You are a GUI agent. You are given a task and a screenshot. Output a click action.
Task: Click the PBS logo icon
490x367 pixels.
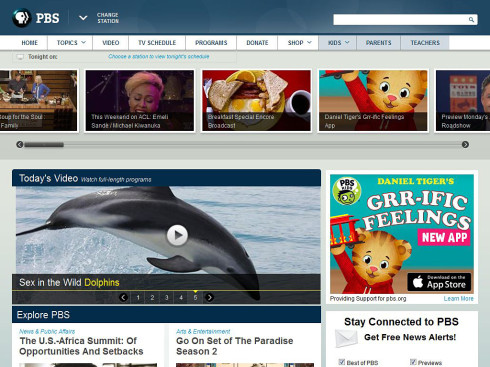pyautogui.click(x=21, y=18)
